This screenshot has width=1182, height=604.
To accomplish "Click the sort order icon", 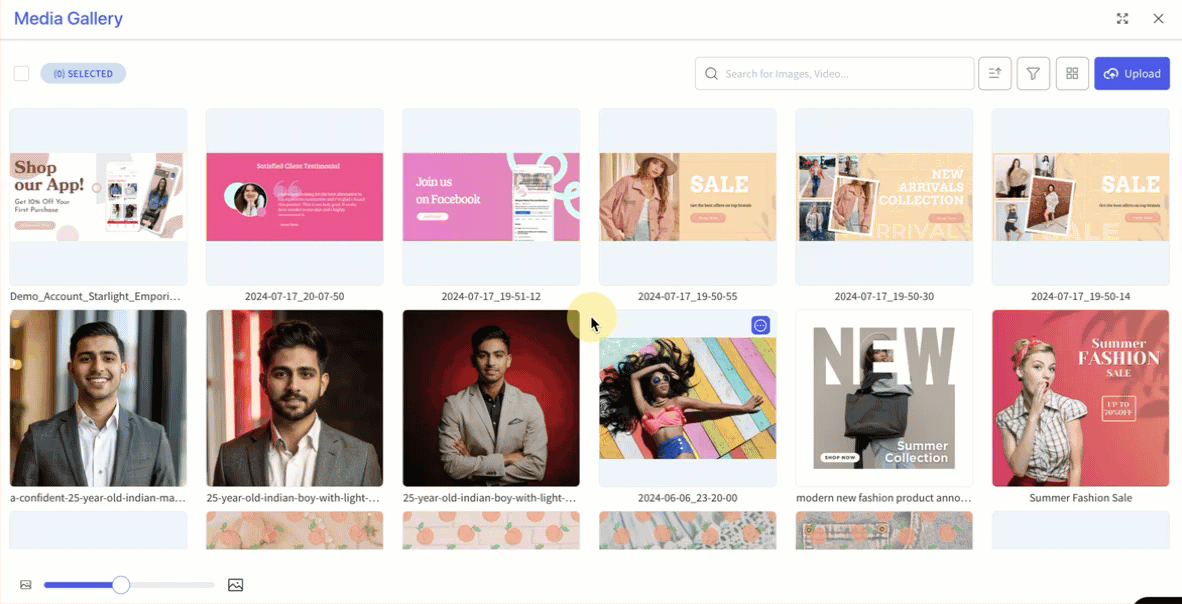I will pos(994,73).
